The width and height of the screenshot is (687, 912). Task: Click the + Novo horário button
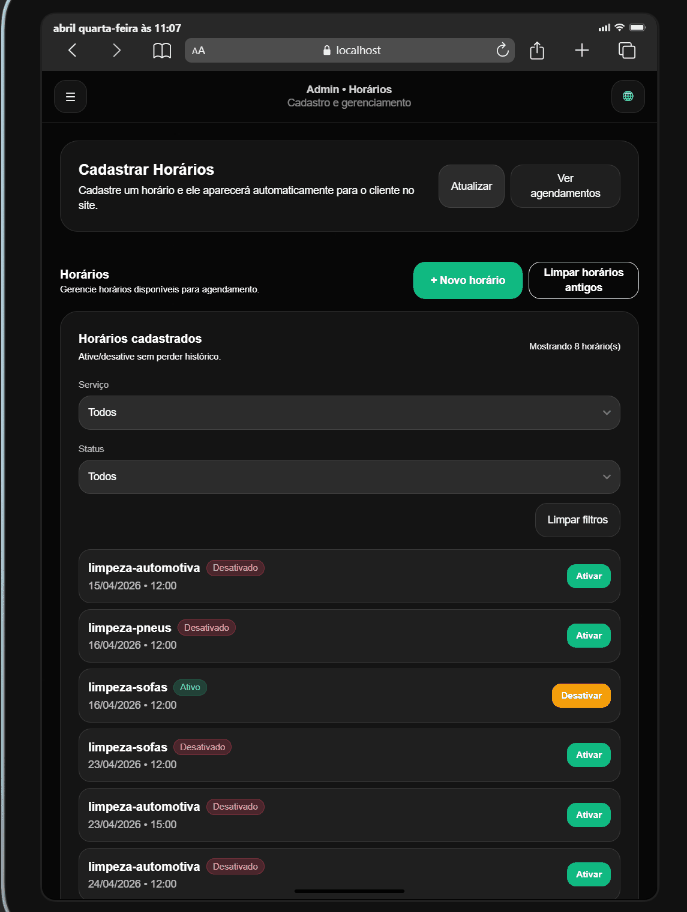click(467, 281)
